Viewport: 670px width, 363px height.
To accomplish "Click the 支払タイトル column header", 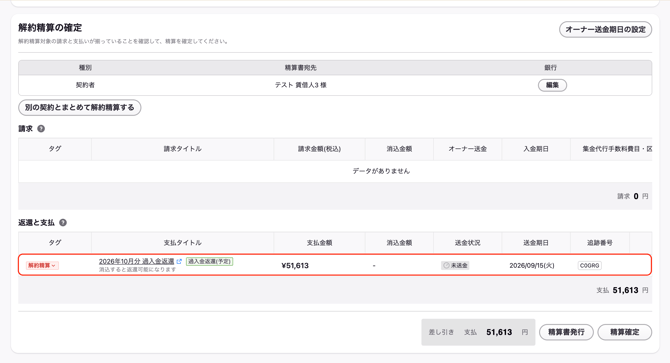I will (x=182, y=243).
